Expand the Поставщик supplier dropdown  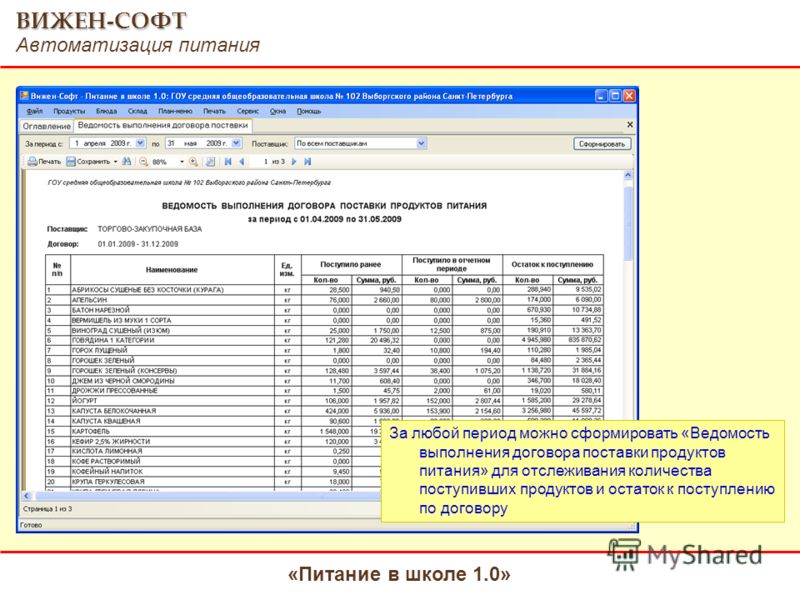pyautogui.click(x=421, y=143)
